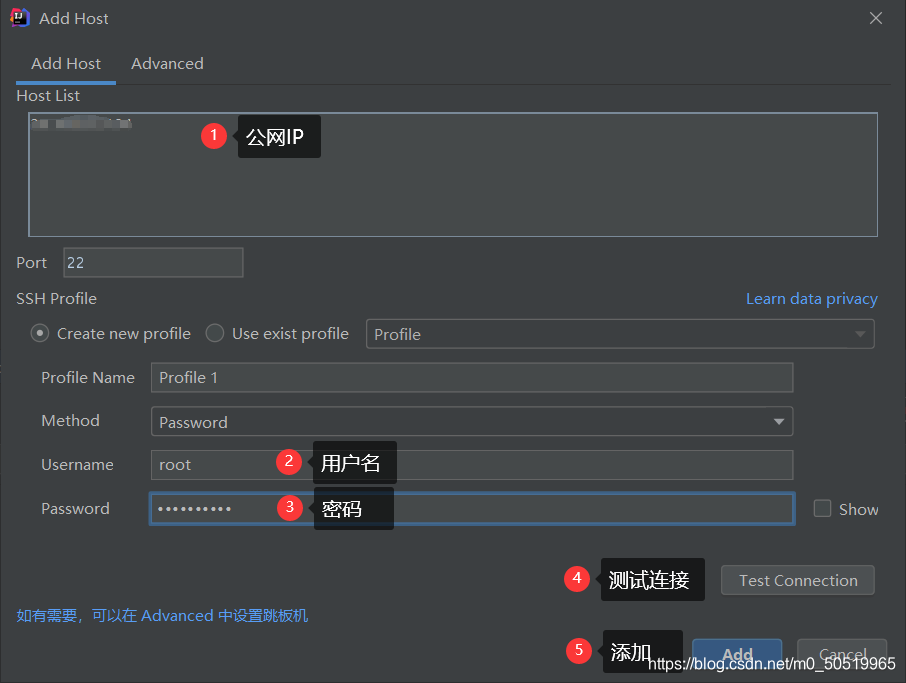Expand the Method dropdown set to Password

tap(471, 421)
